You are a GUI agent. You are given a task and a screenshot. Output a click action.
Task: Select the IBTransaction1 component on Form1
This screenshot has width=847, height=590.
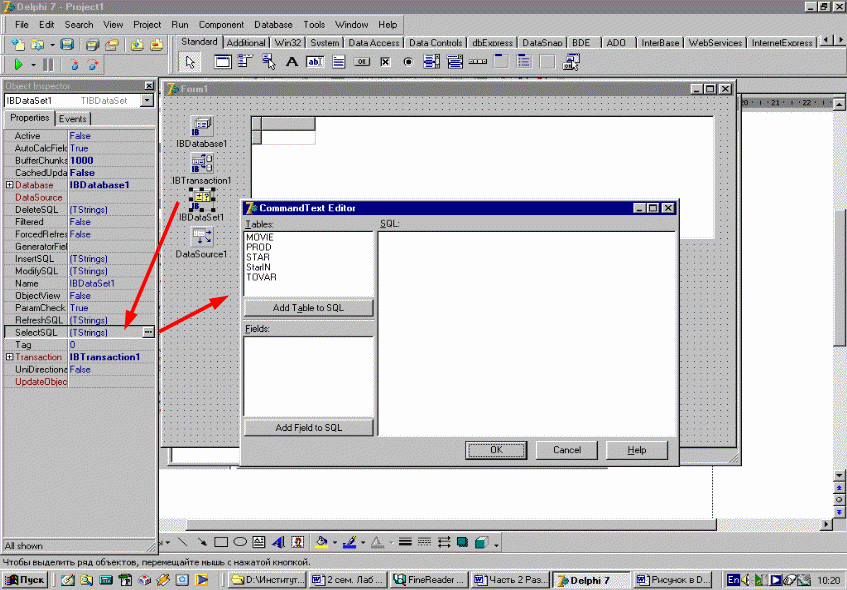202,163
